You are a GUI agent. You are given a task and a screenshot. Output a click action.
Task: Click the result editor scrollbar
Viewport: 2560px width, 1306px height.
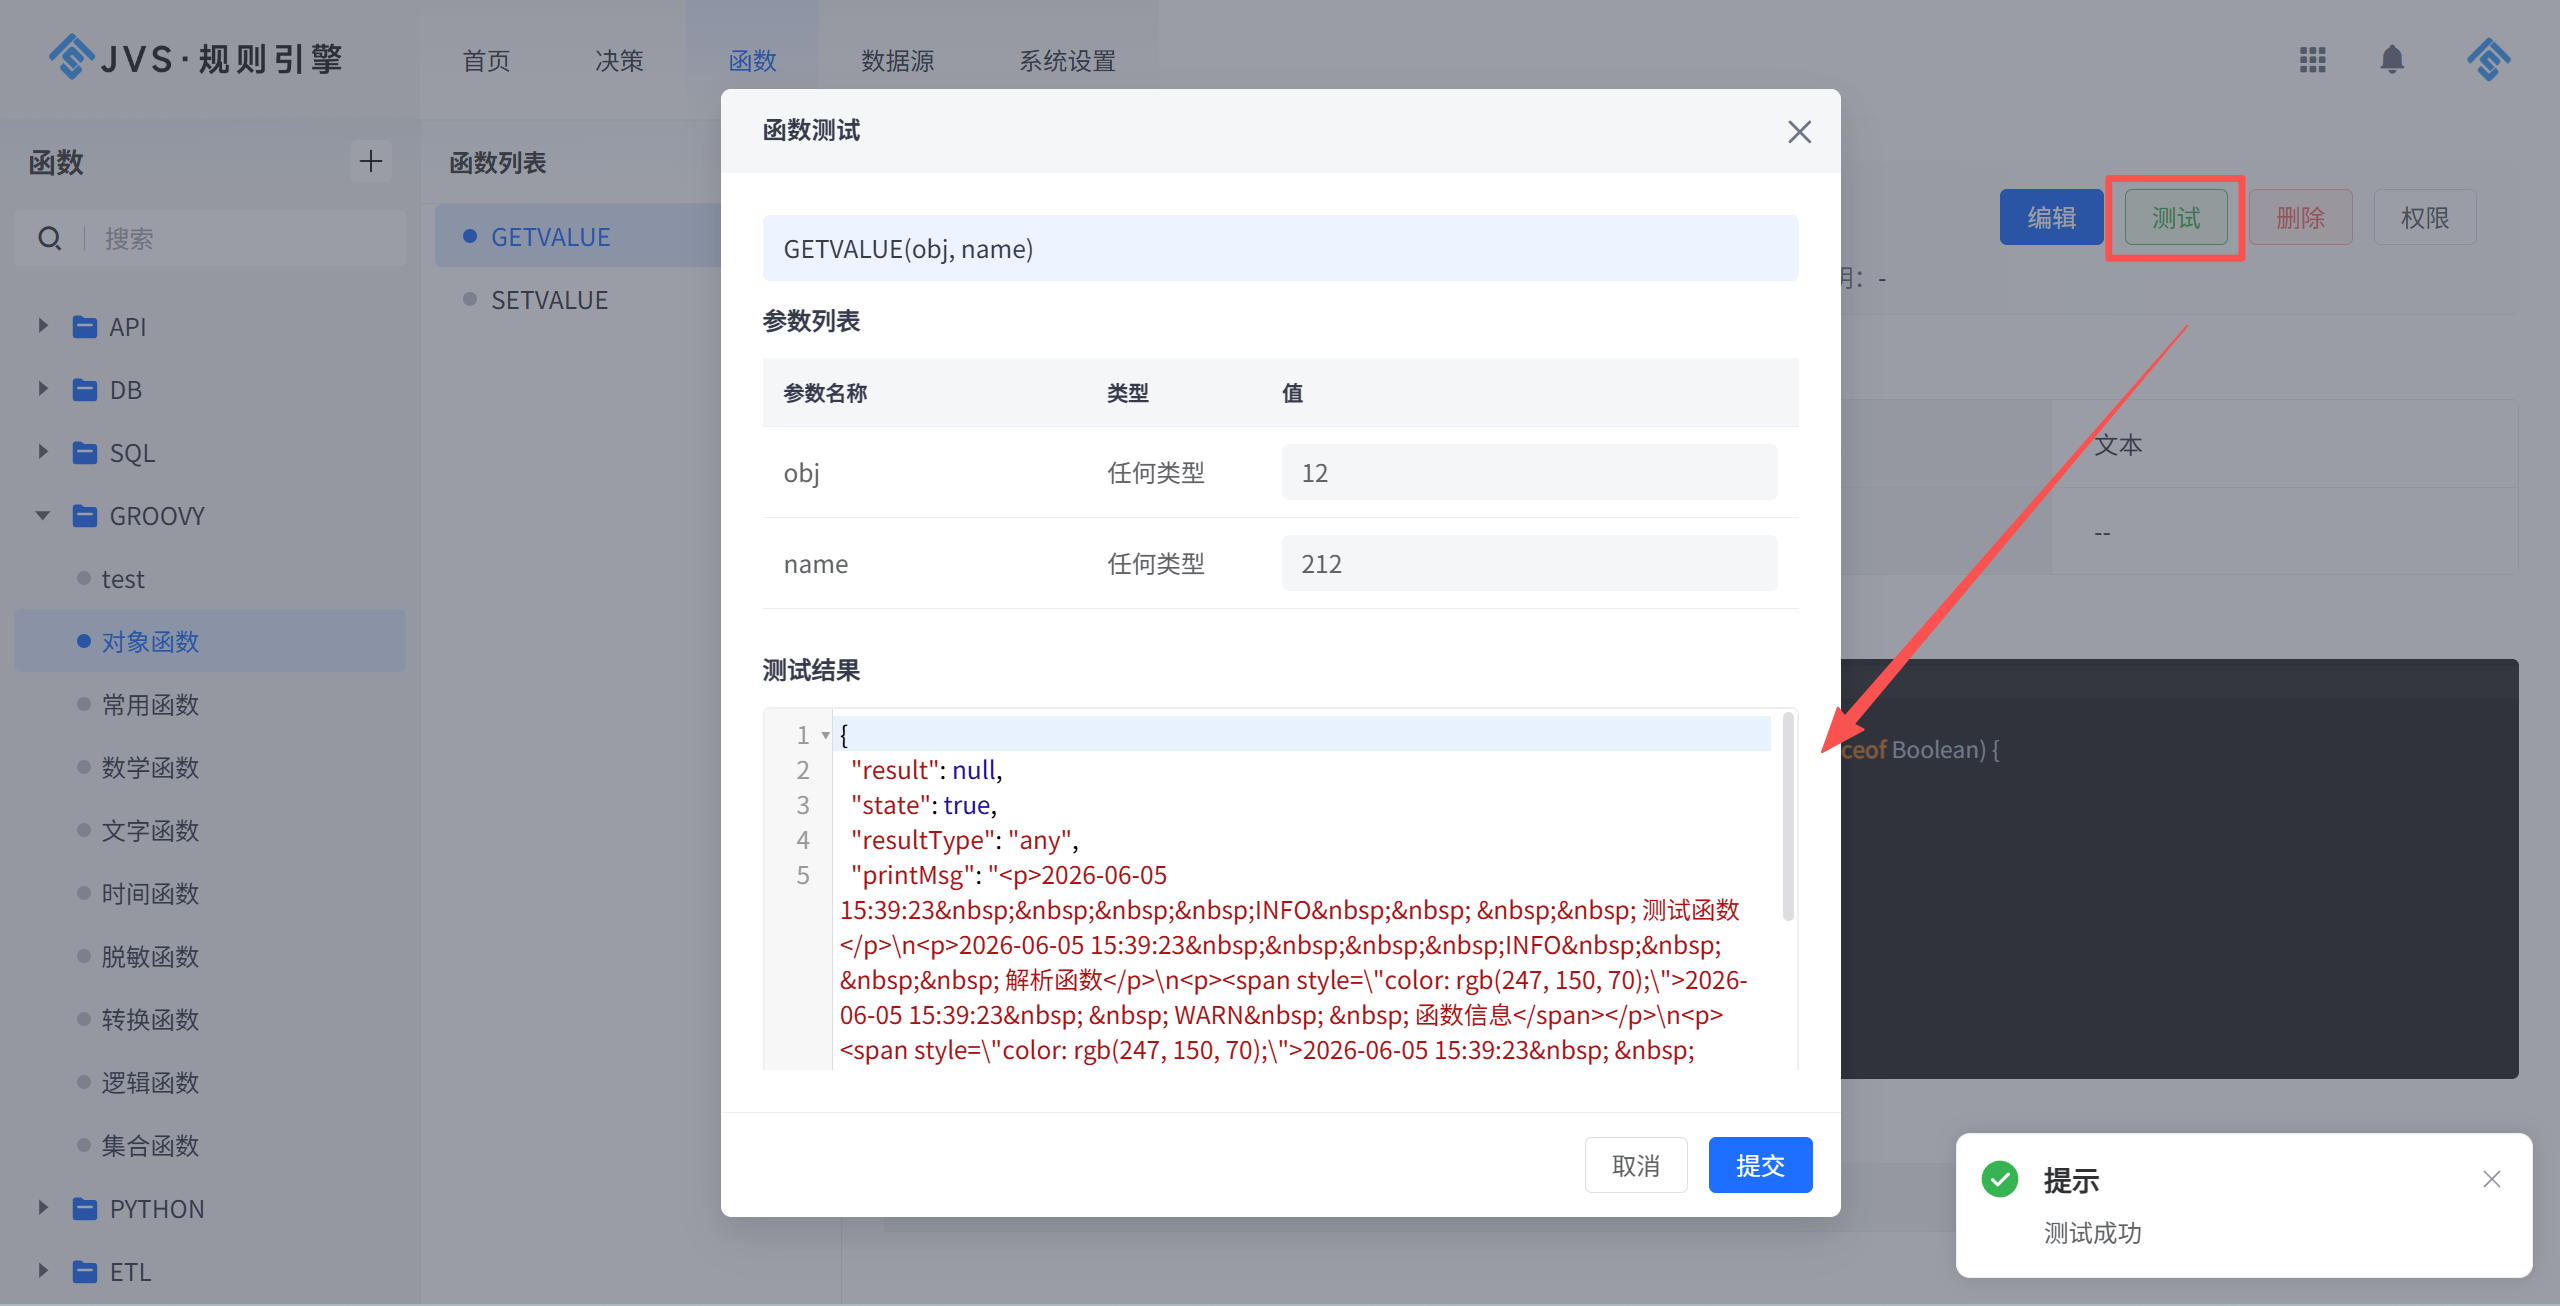1788,815
